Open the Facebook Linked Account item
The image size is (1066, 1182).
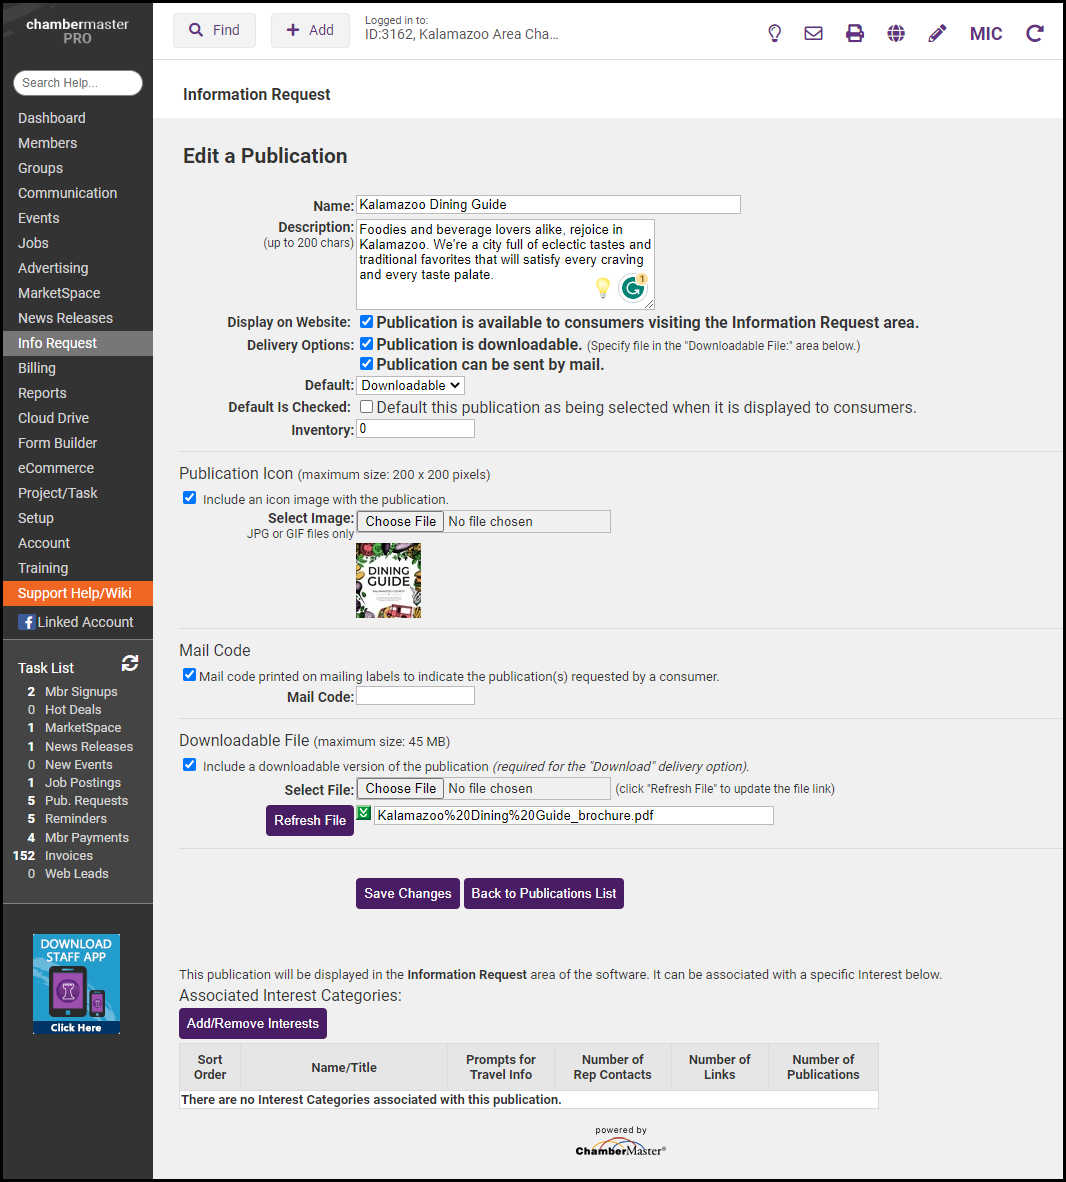click(x=75, y=622)
